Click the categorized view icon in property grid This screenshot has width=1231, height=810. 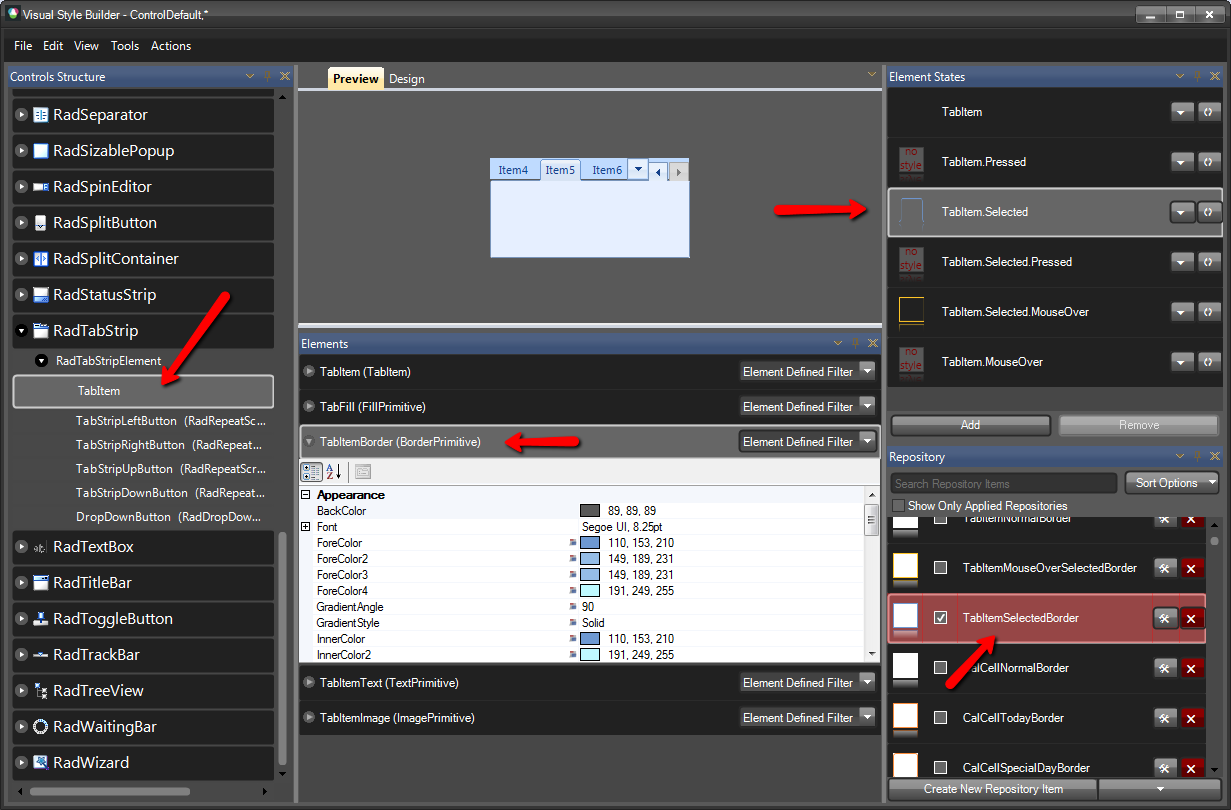(311, 471)
